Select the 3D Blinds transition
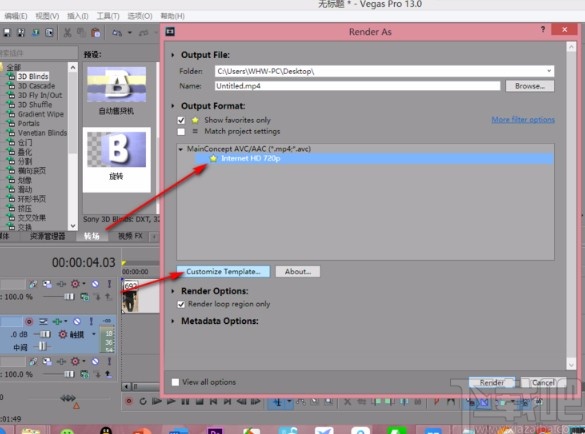 [33, 76]
